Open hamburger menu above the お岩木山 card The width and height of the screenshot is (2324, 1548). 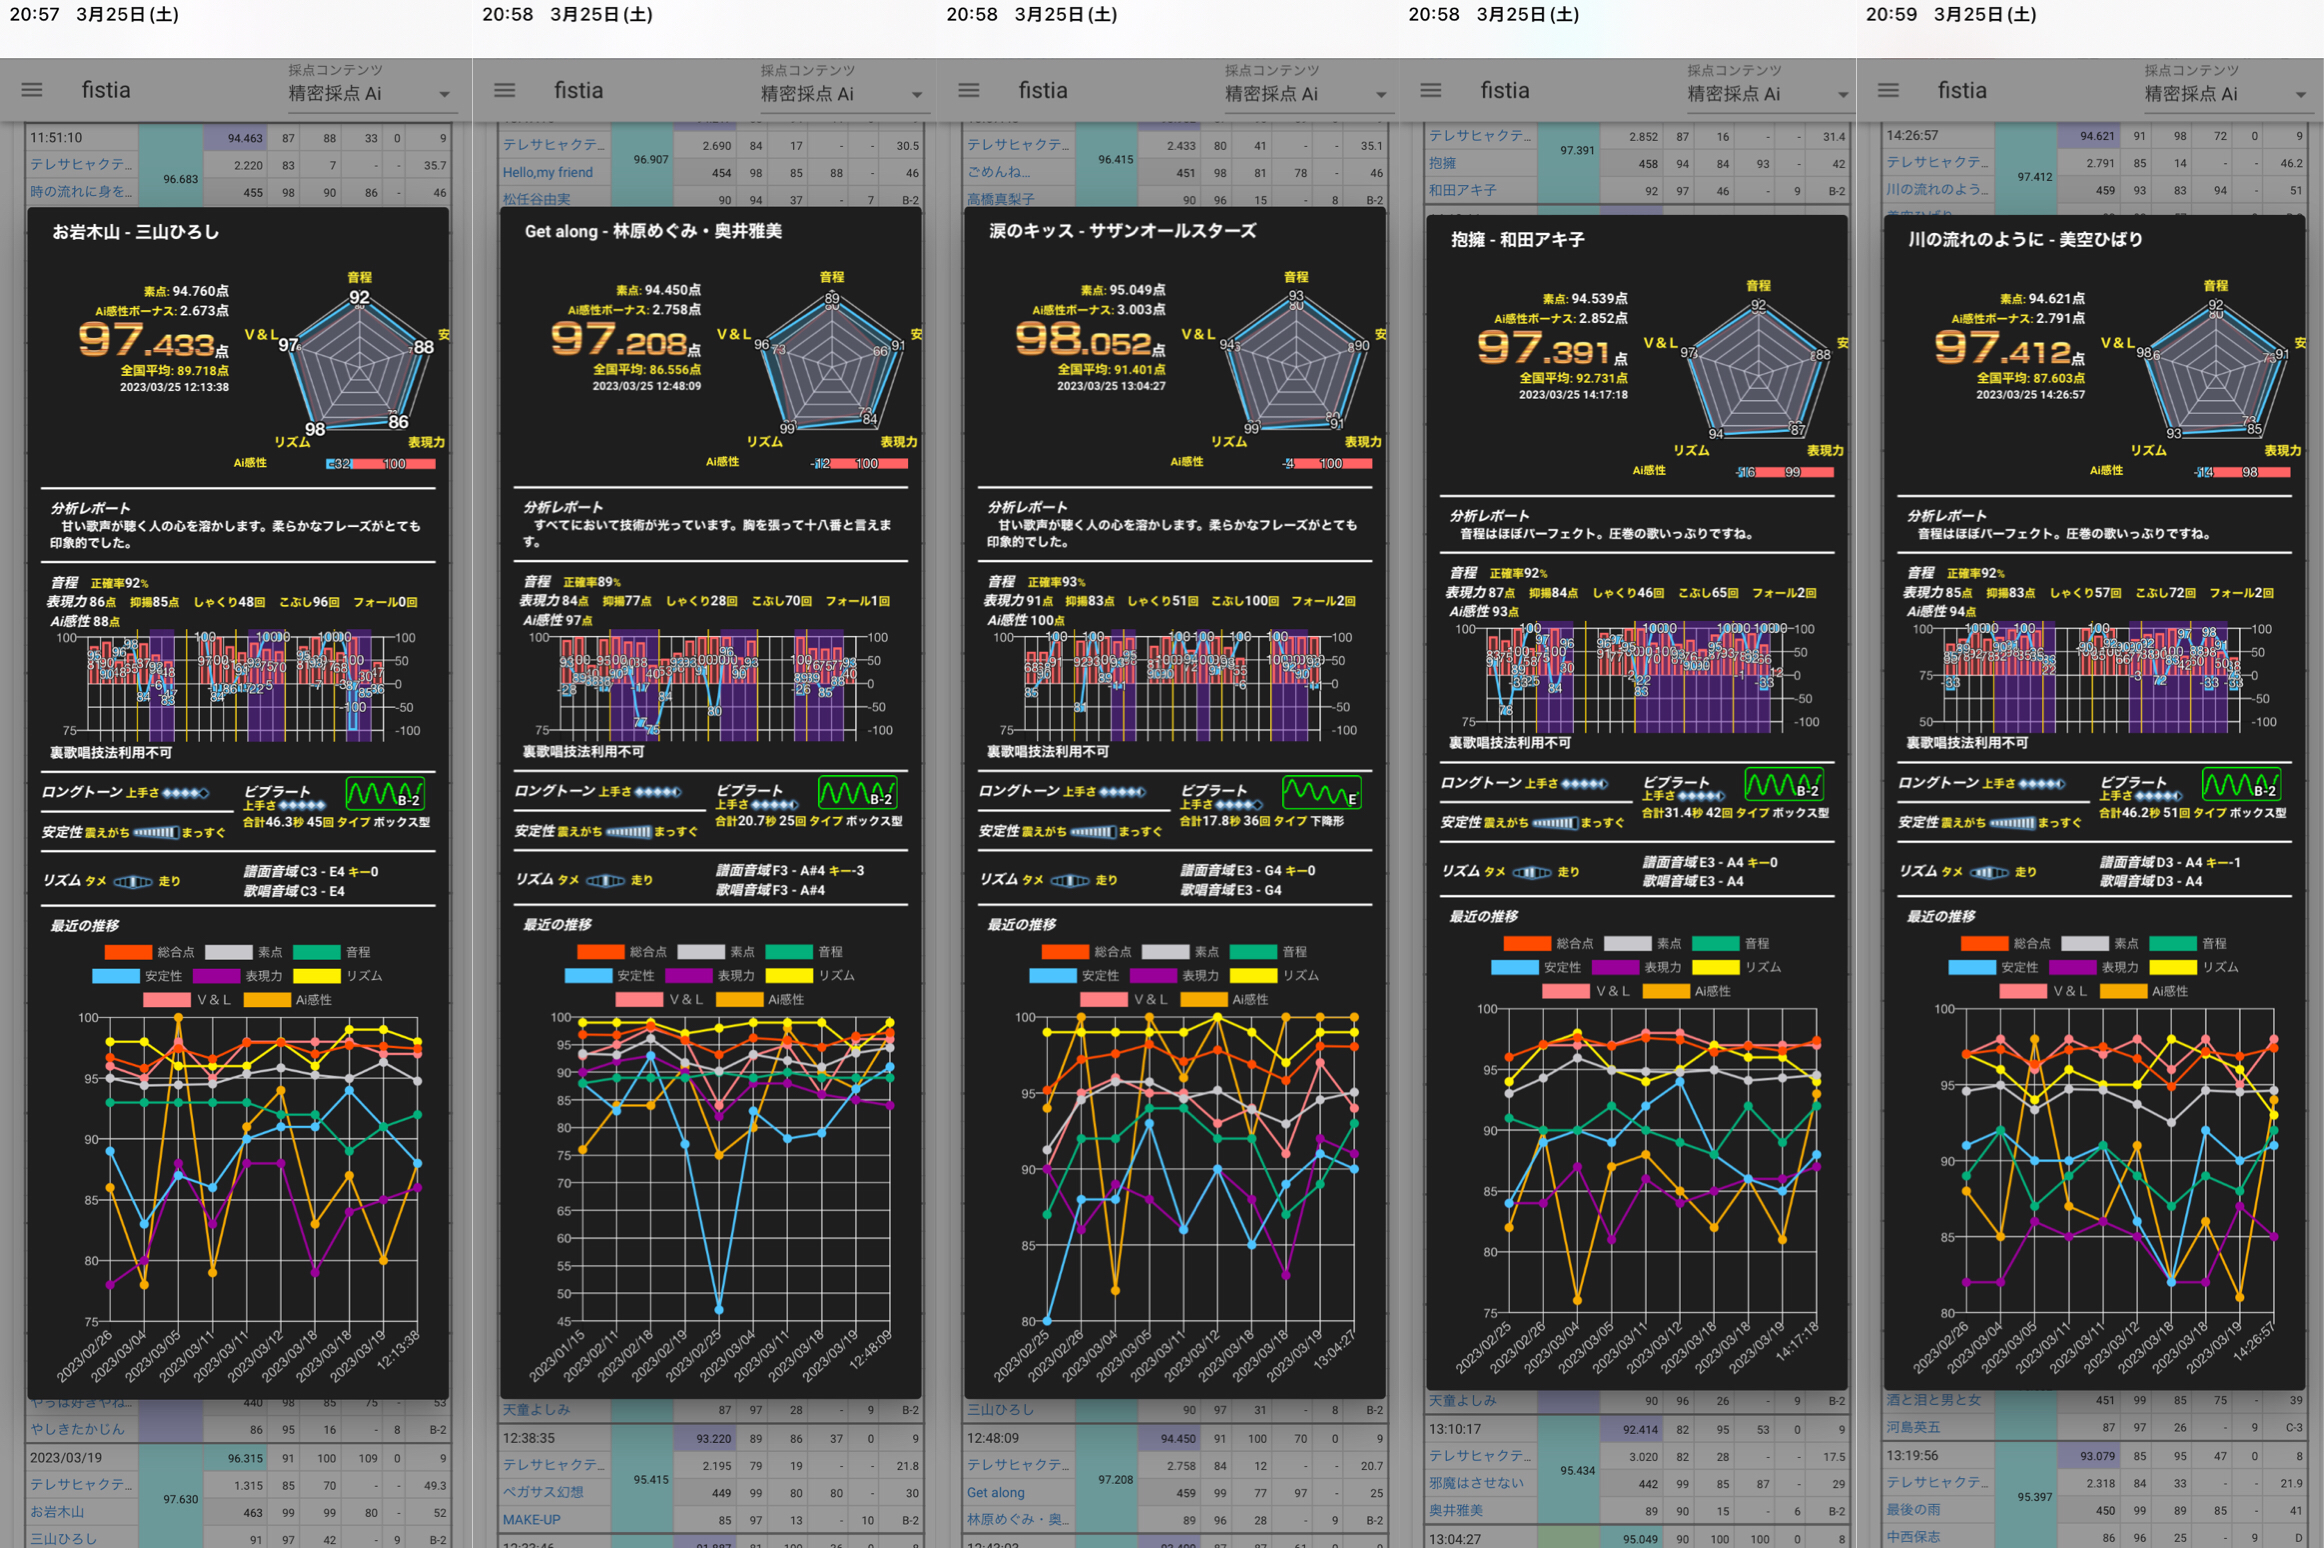pos(32,90)
